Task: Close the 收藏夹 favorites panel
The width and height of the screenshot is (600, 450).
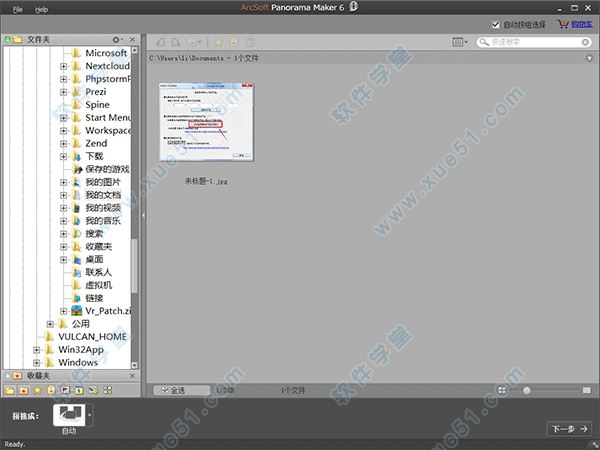Action: (x=132, y=376)
